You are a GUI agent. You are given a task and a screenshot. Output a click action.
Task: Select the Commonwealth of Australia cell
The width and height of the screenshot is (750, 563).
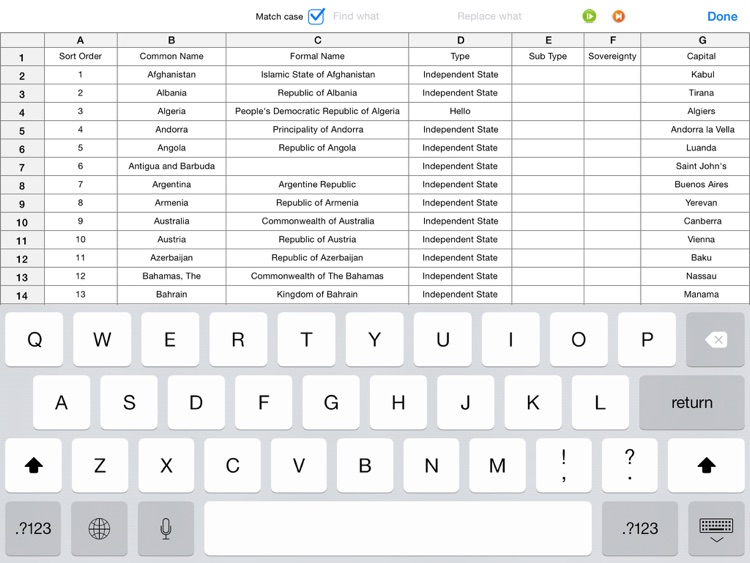pos(317,221)
